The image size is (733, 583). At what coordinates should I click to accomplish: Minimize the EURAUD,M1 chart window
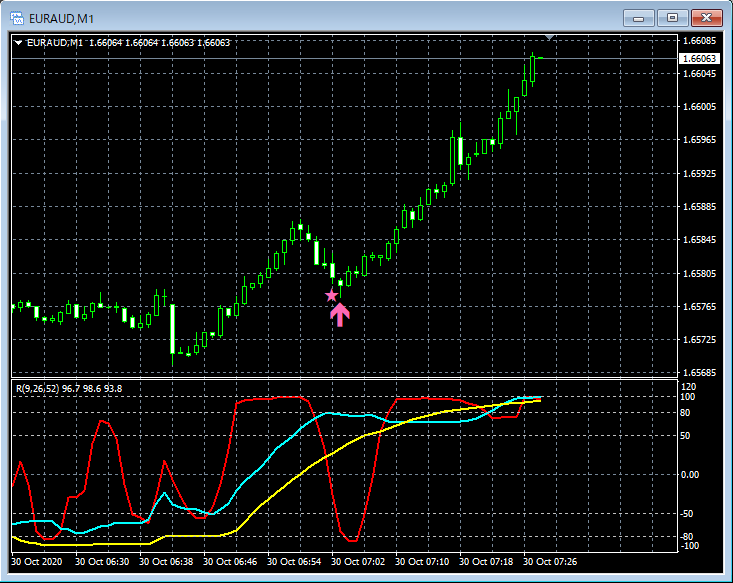pyautogui.click(x=638, y=18)
